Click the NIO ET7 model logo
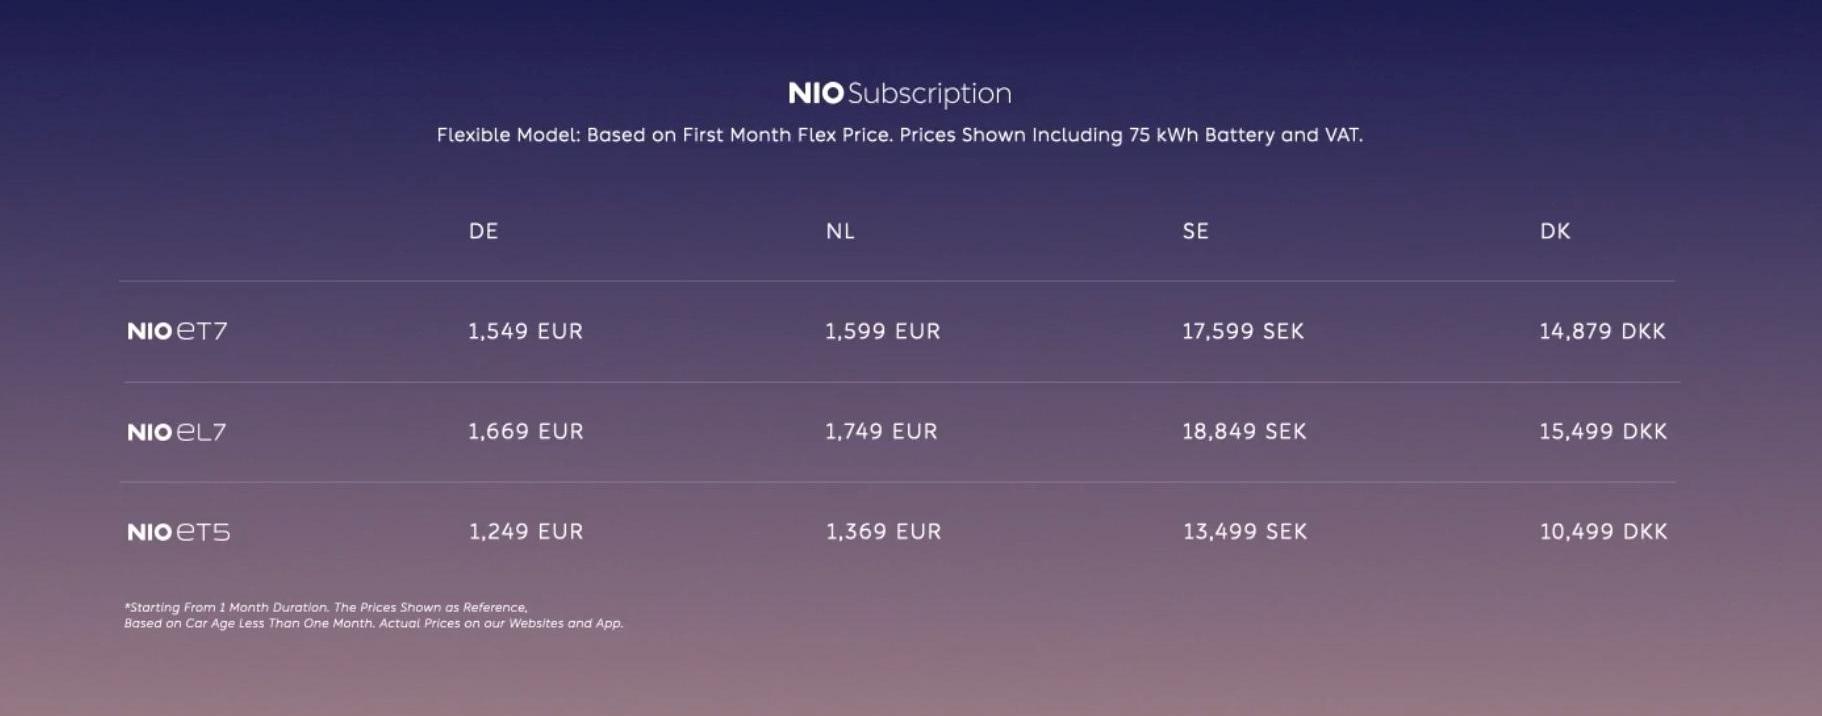 [x=177, y=331]
